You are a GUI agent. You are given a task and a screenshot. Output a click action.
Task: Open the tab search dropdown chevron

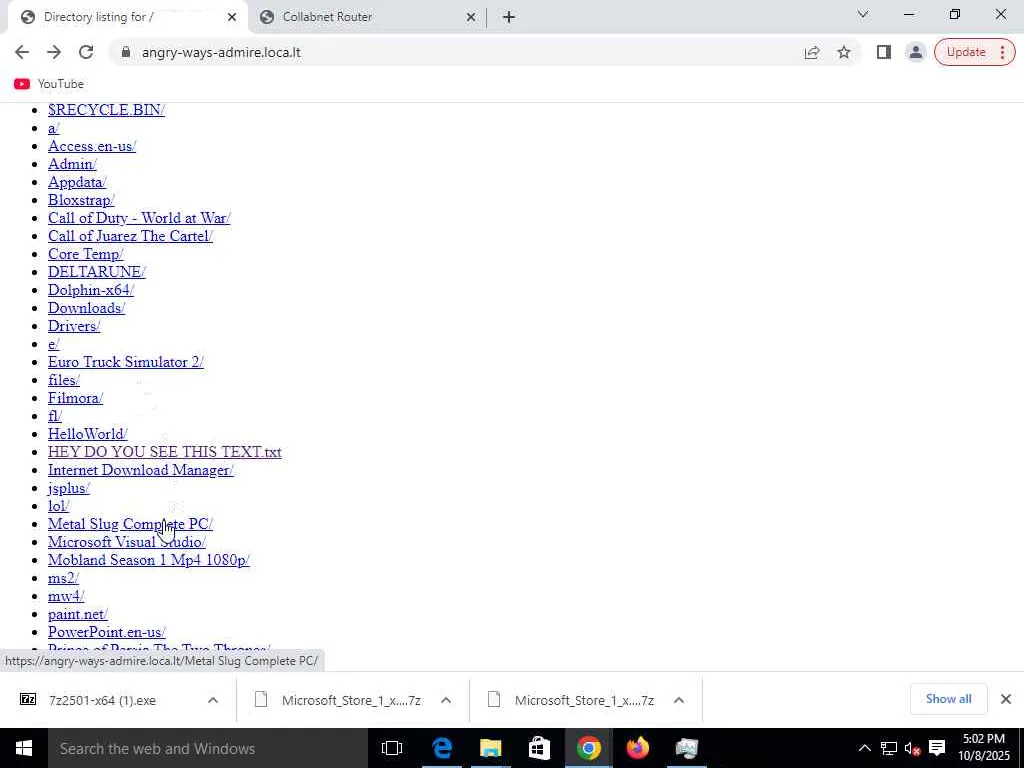[863, 14]
